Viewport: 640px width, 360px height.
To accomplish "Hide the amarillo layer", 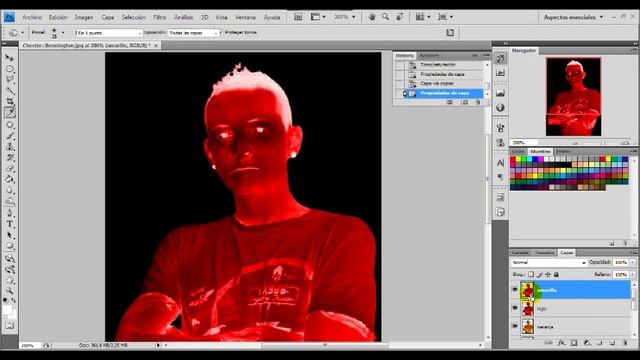I will (x=515, y=290).
